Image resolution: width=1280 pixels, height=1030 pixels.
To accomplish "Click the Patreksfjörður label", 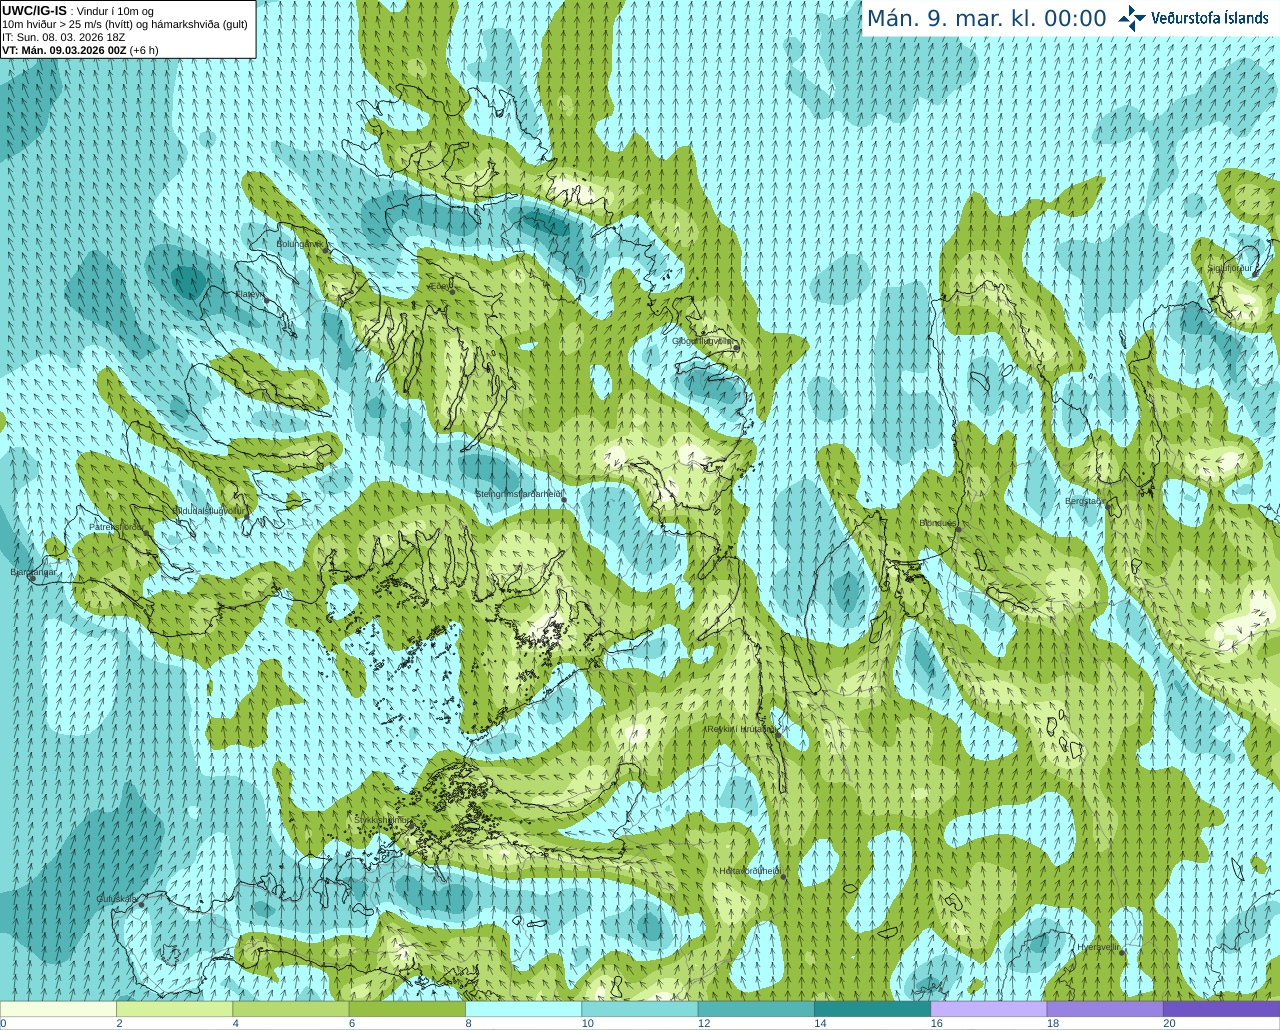I will pyautogui.click(x=116, y=527).
